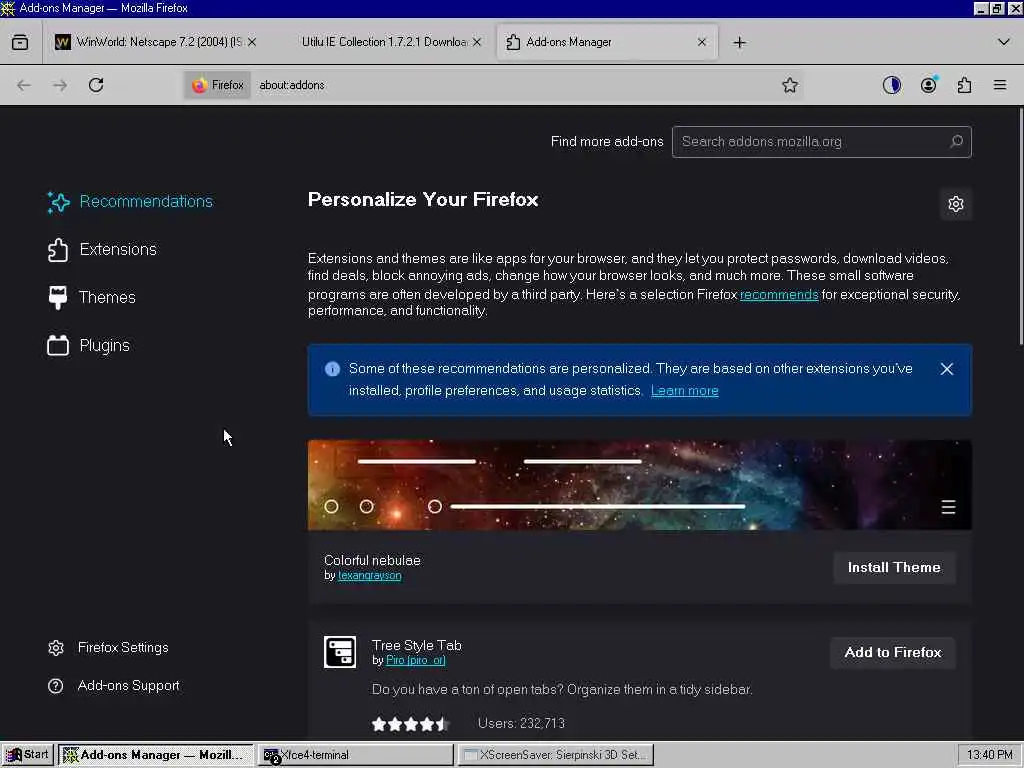Dismiss the personalized recommendations notice
This screenshot has height=768, width=1024.
tap(947, 369)
